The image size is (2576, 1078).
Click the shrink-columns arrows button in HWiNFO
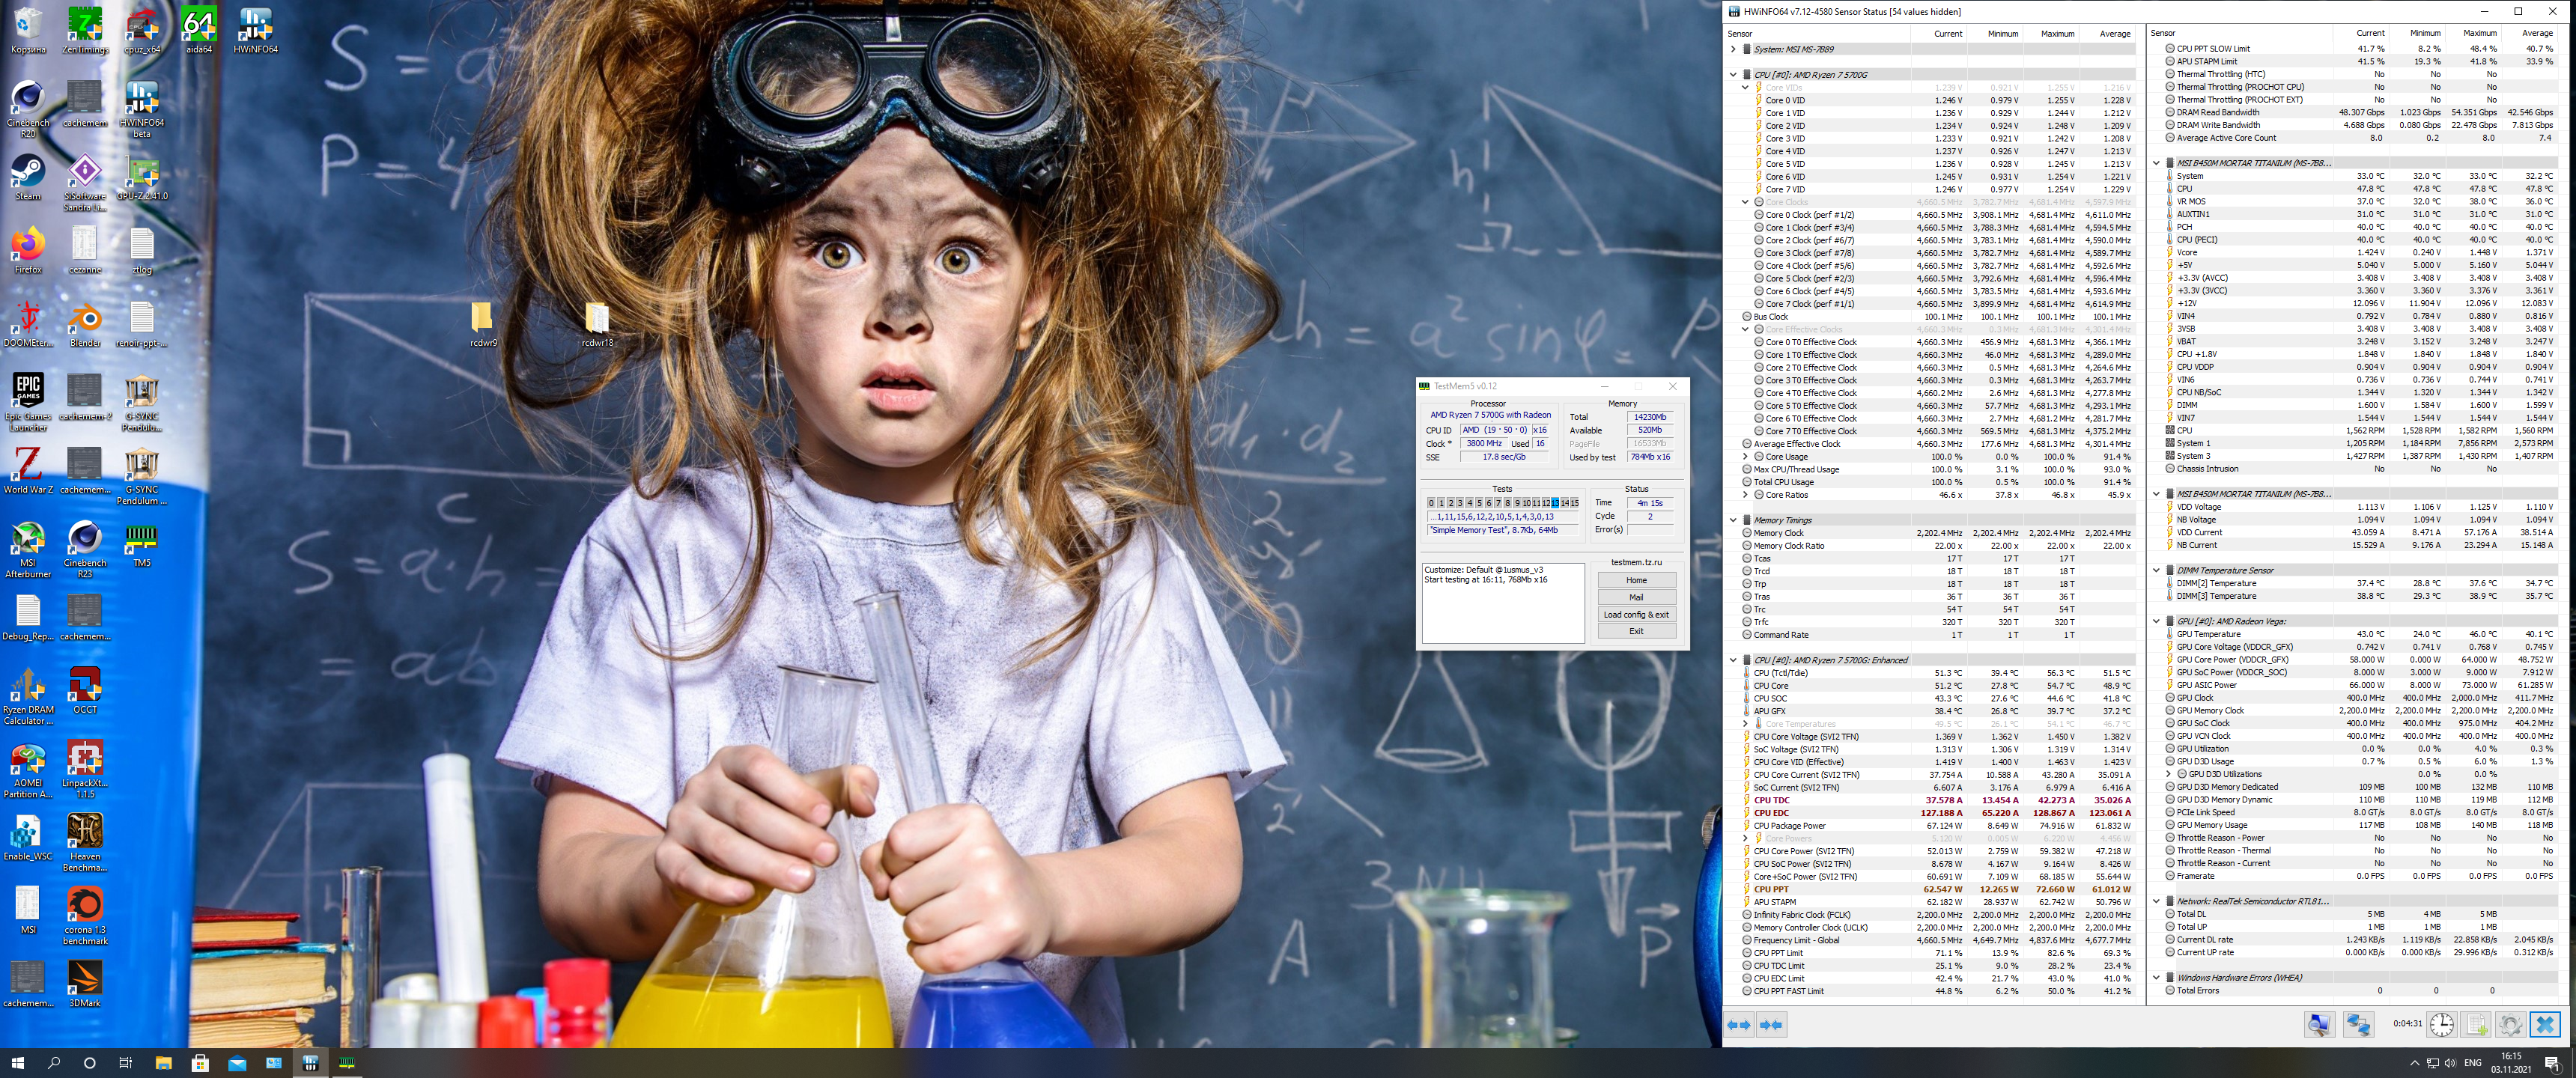click(1771, 1025)
